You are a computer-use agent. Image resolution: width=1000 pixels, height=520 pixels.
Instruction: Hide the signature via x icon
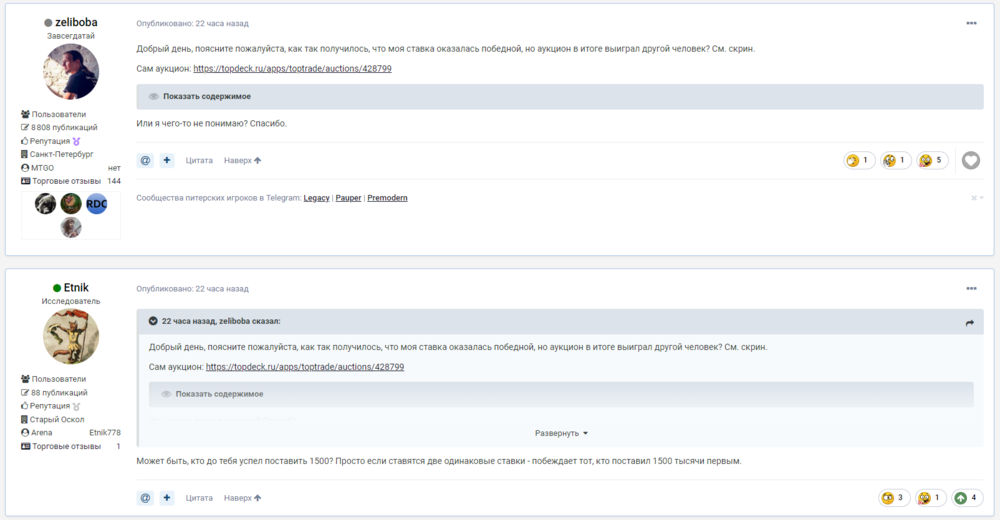tap(976, 198)
